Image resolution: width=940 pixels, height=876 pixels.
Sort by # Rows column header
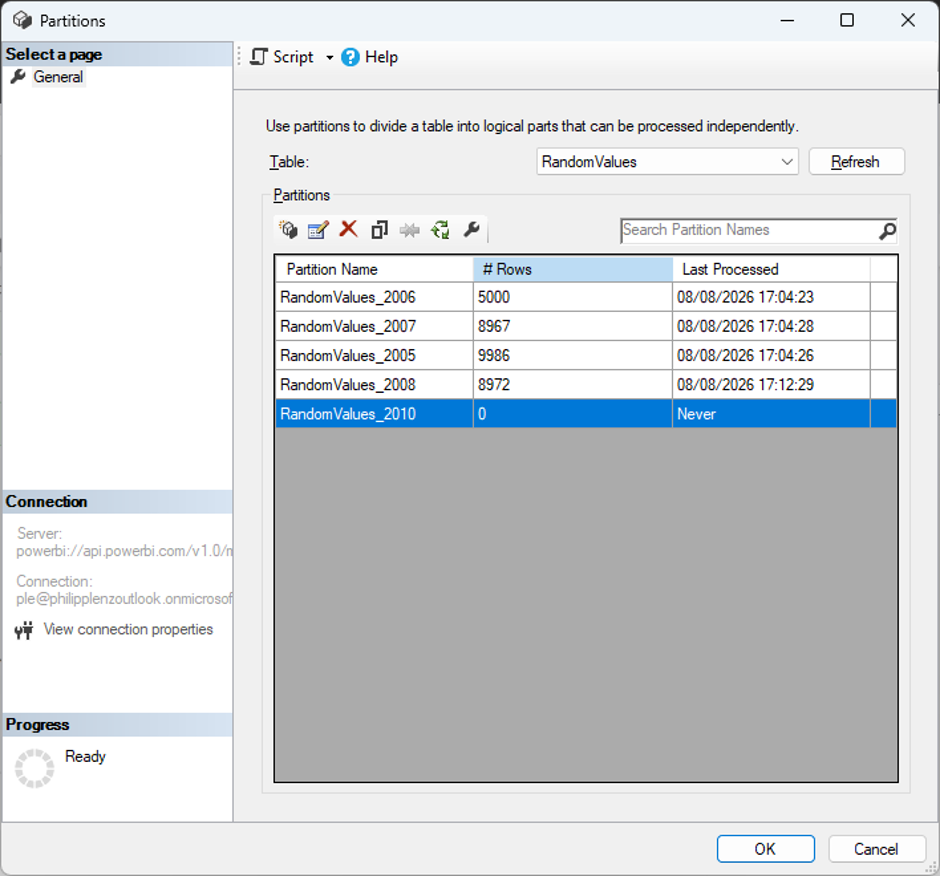click(x=573, y=269)
